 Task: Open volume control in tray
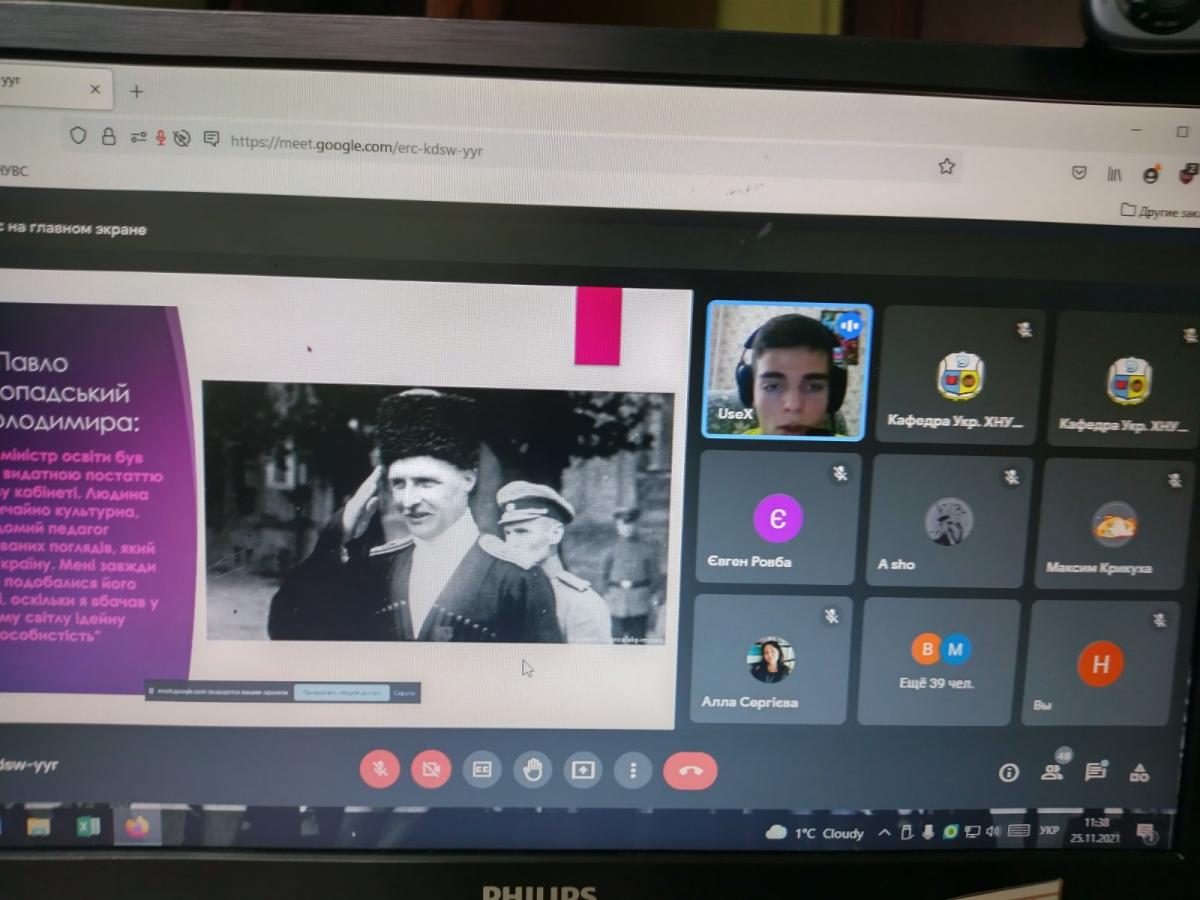coord(993,831)
